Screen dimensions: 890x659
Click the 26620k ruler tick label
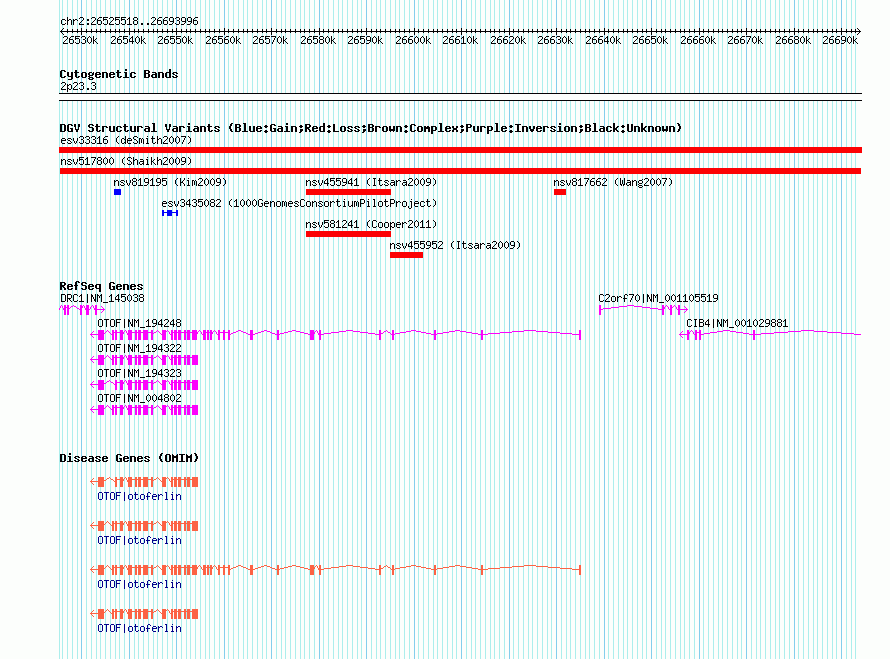507,41
